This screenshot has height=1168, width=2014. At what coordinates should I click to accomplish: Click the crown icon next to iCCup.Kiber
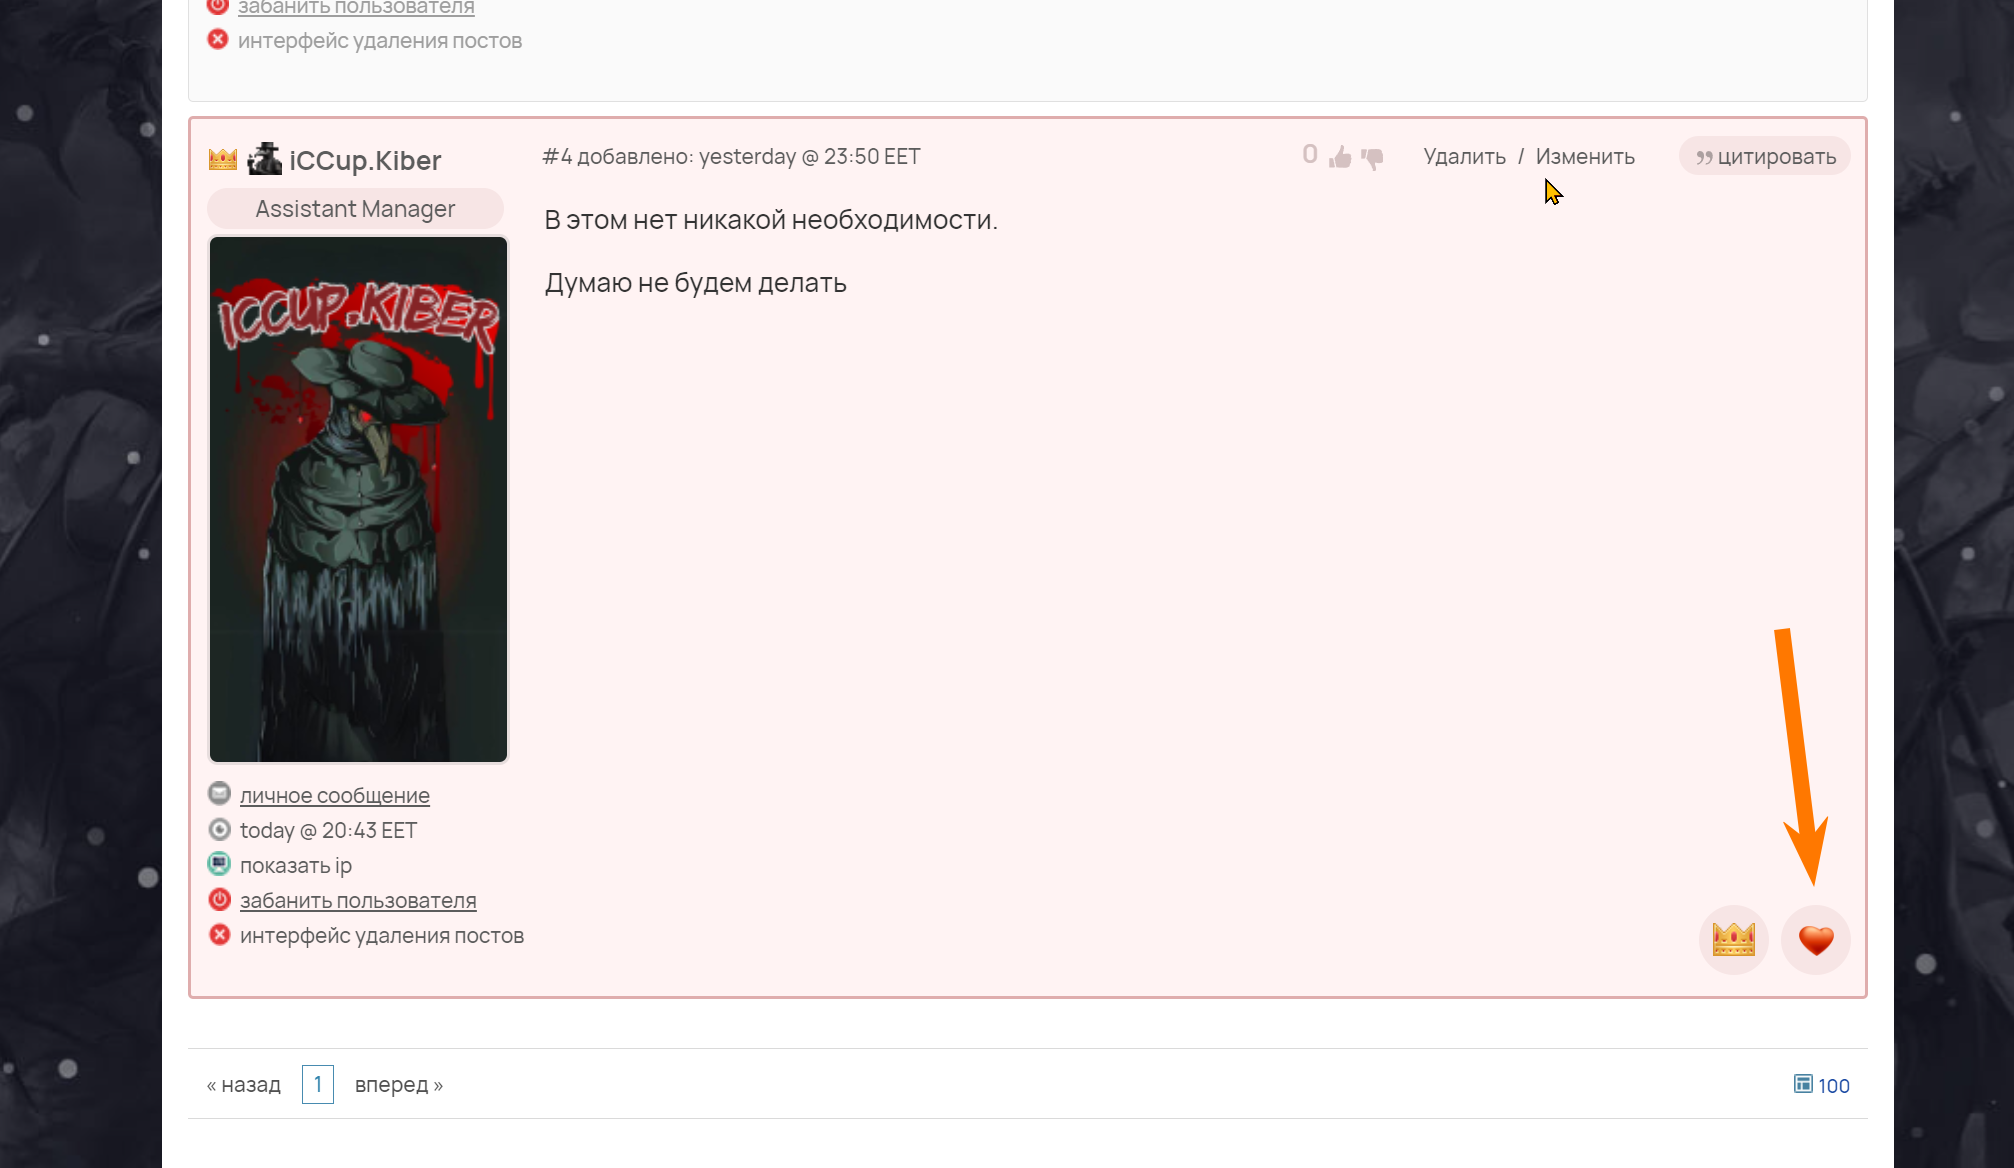tap(223, 159)
